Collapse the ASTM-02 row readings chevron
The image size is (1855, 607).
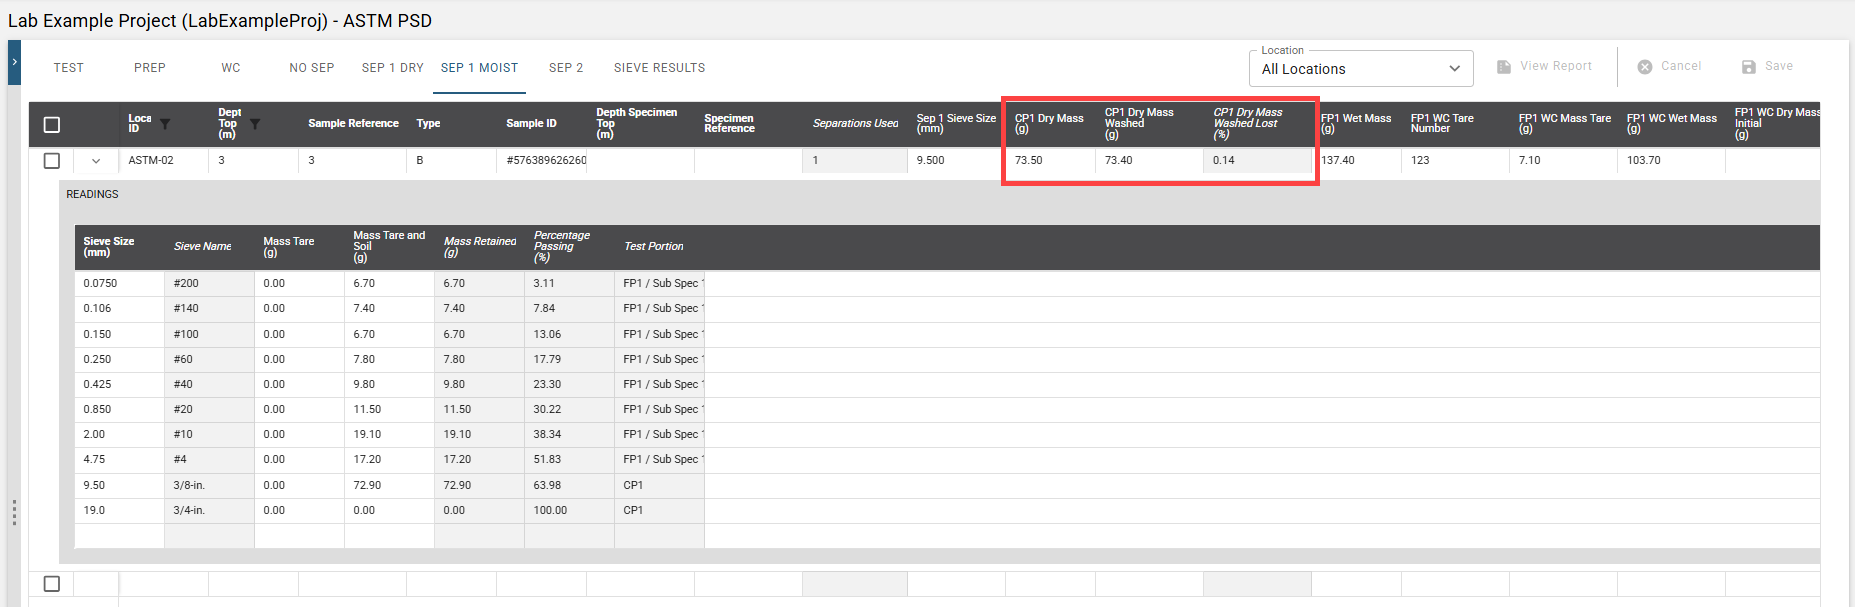pyautogui.click(x=96, y=161)
